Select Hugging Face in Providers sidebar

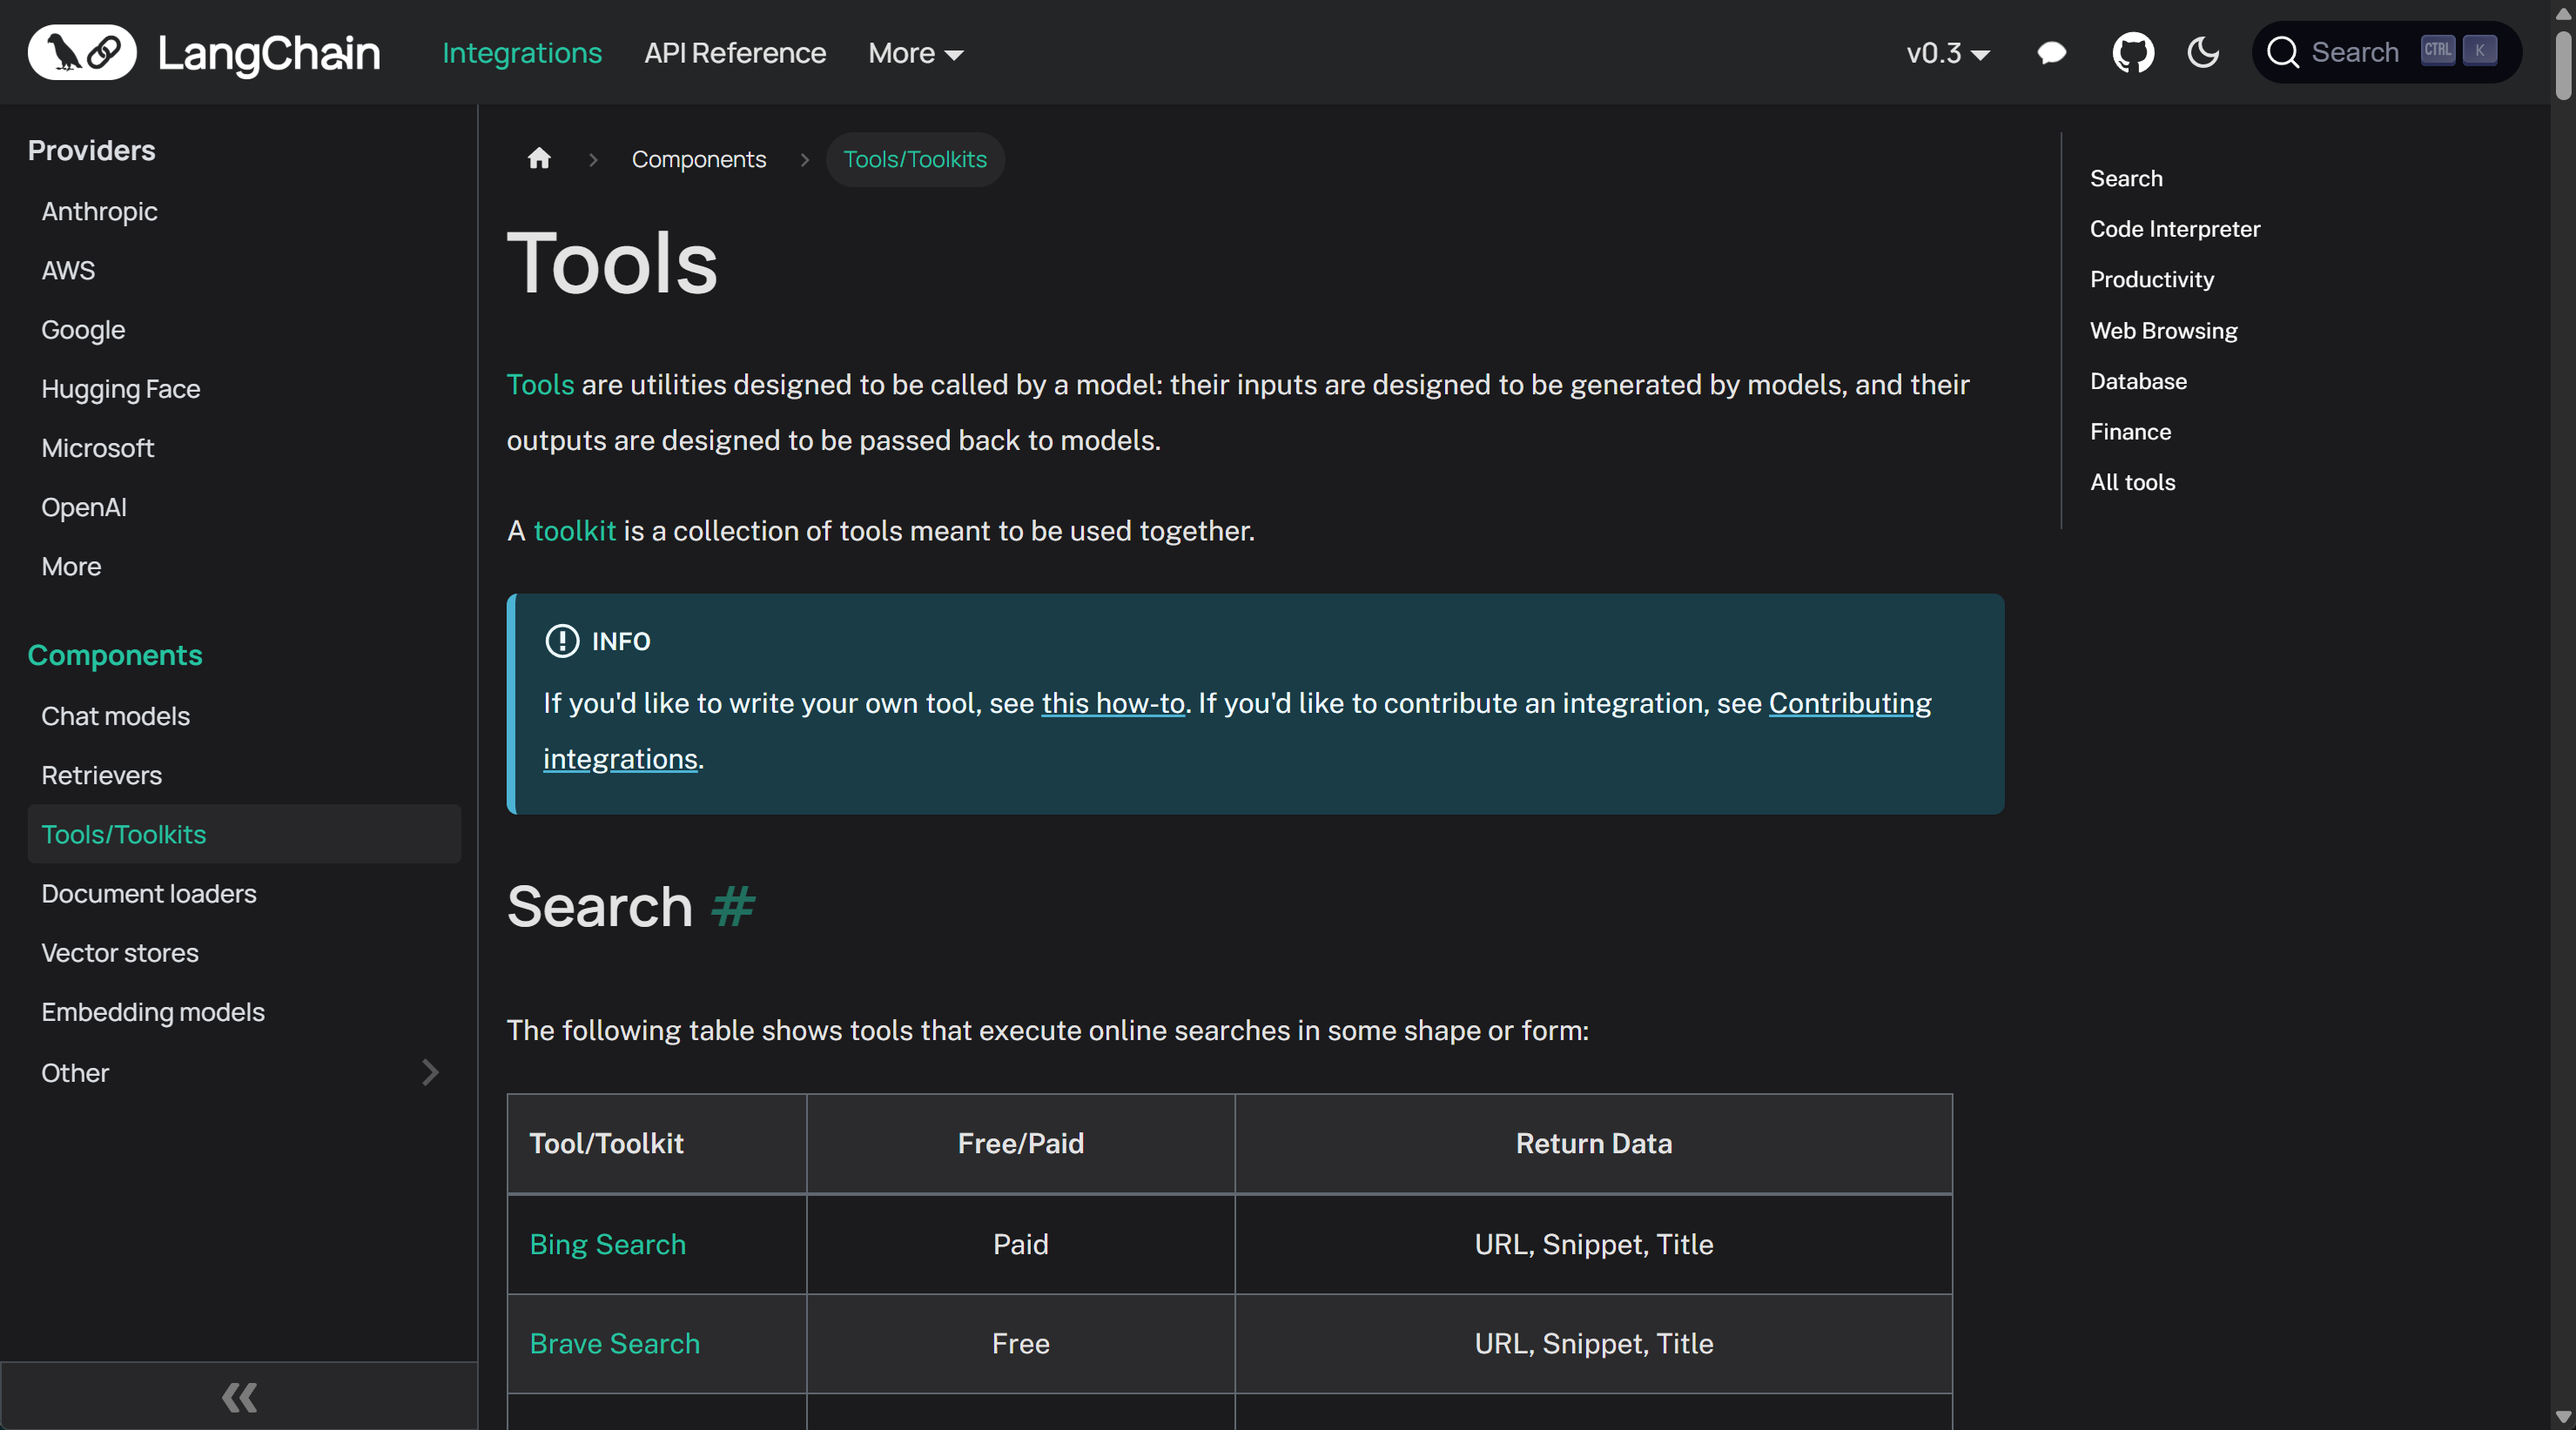(121, 388)
